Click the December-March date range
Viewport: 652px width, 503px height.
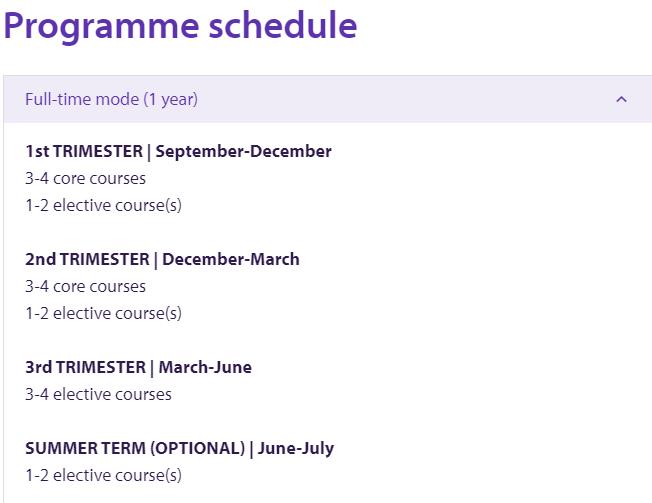[x=231, y=260]
